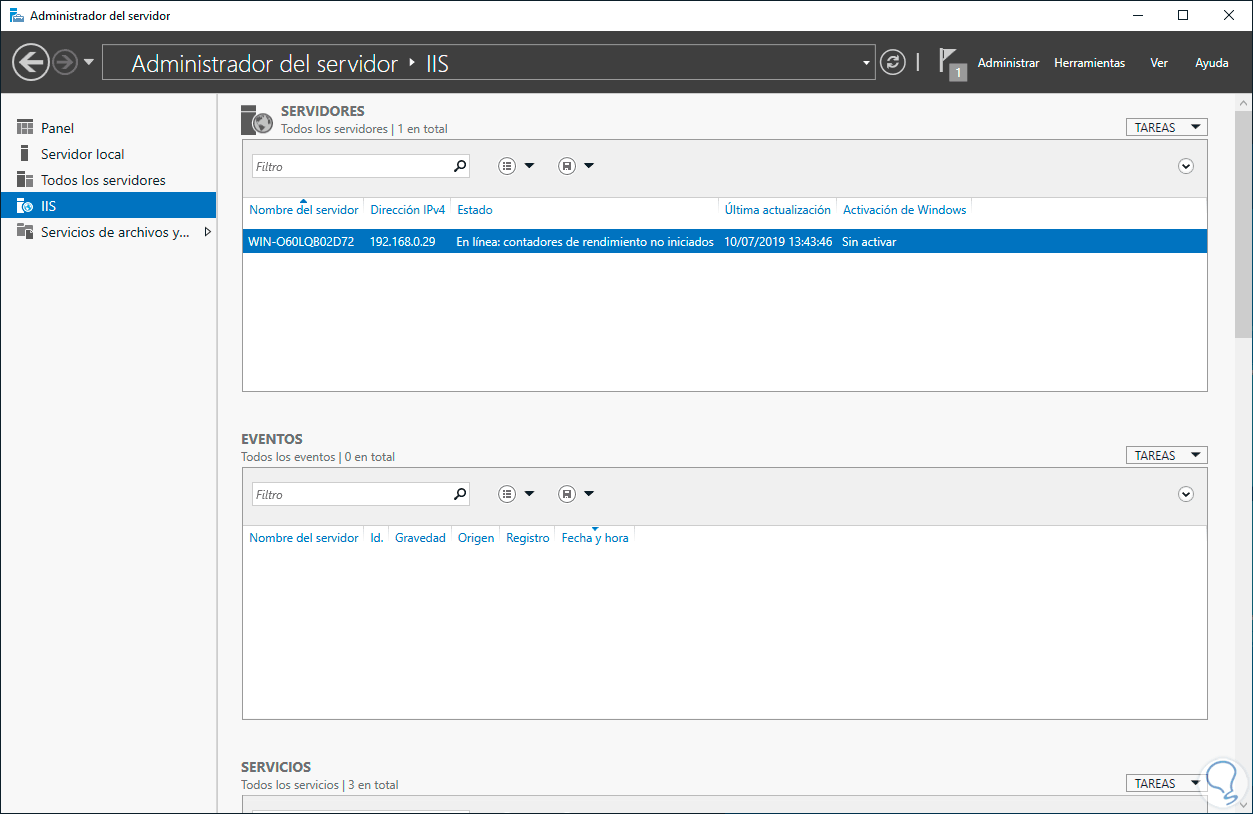Screen dimensions: 1253x814
Task: Sort Eventos by Nombre del servidor column
Action: point(303,538)
